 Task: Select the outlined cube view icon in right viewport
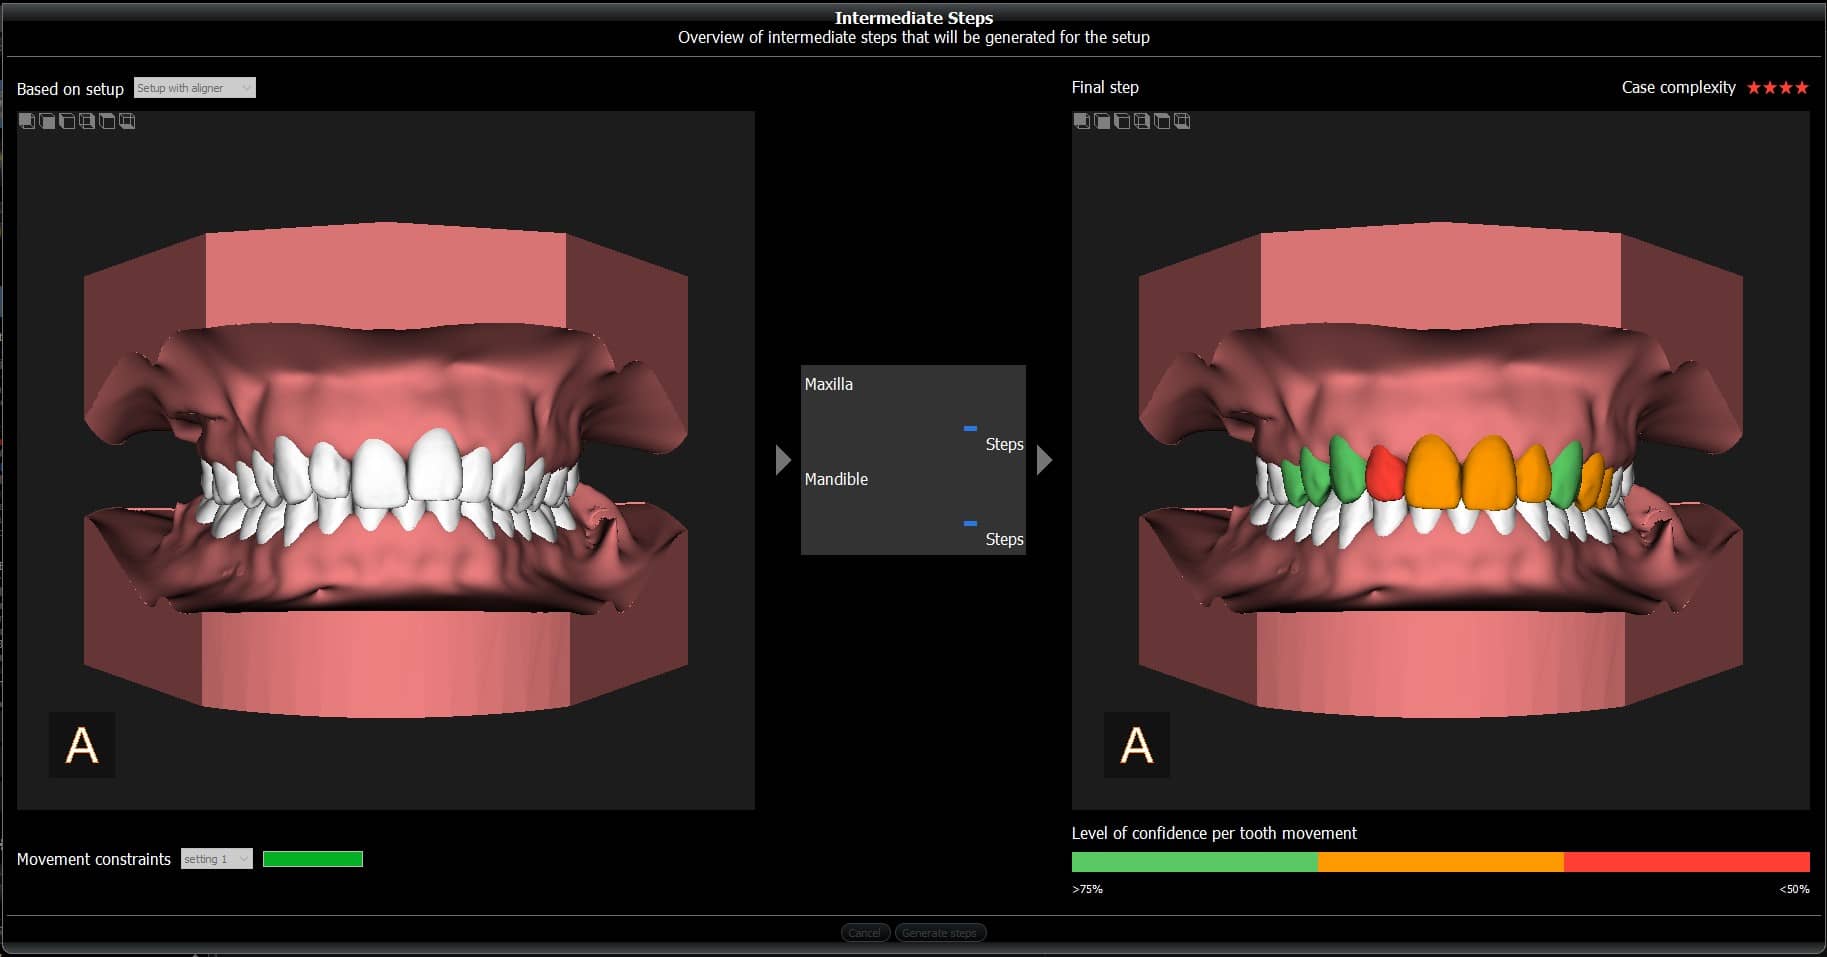1122,121
